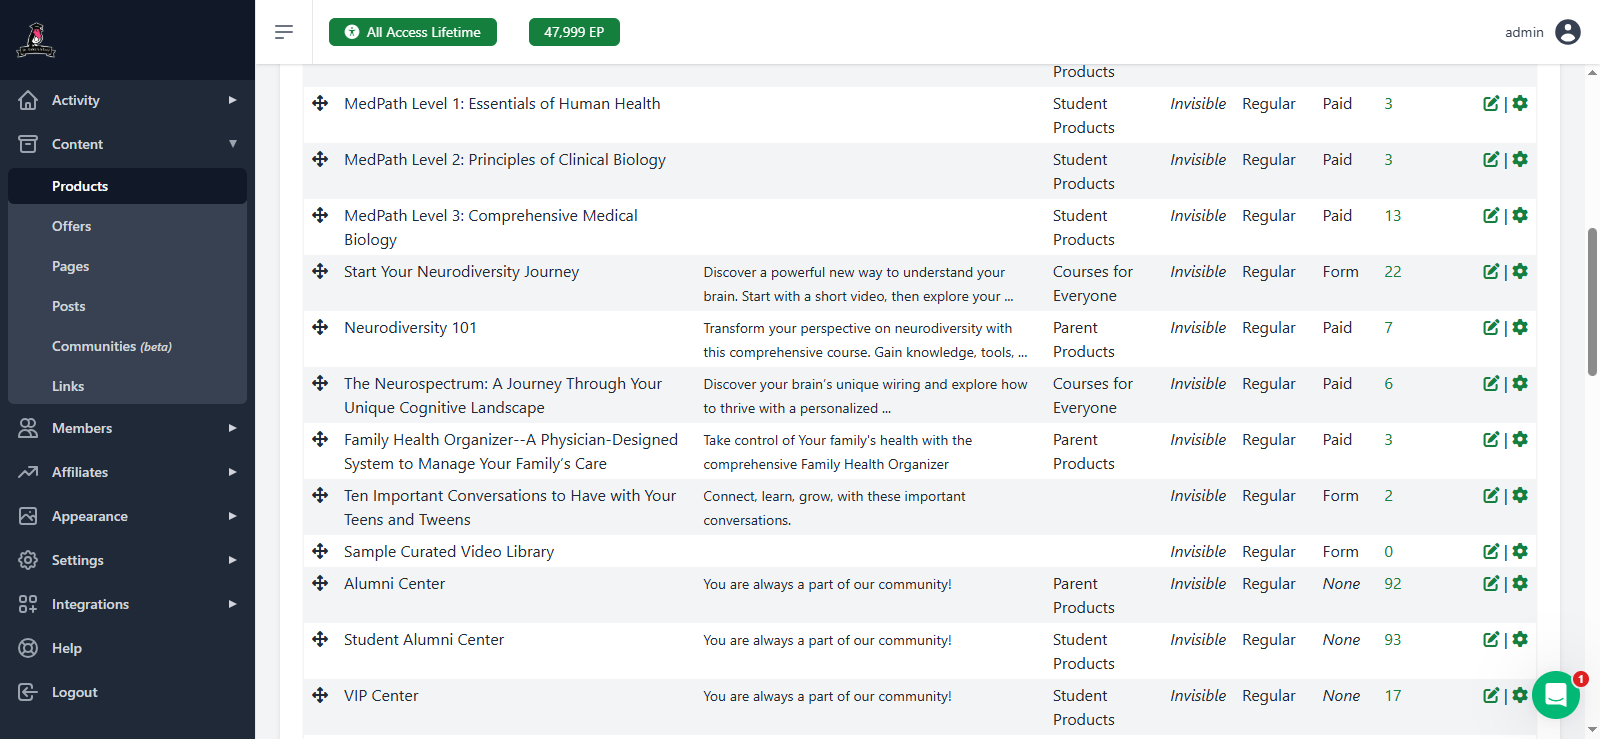Click edit icon for Sample Curated Video Library
Image resolution: width=1600 pixels, height=739 pixels.
[1490, 552]
